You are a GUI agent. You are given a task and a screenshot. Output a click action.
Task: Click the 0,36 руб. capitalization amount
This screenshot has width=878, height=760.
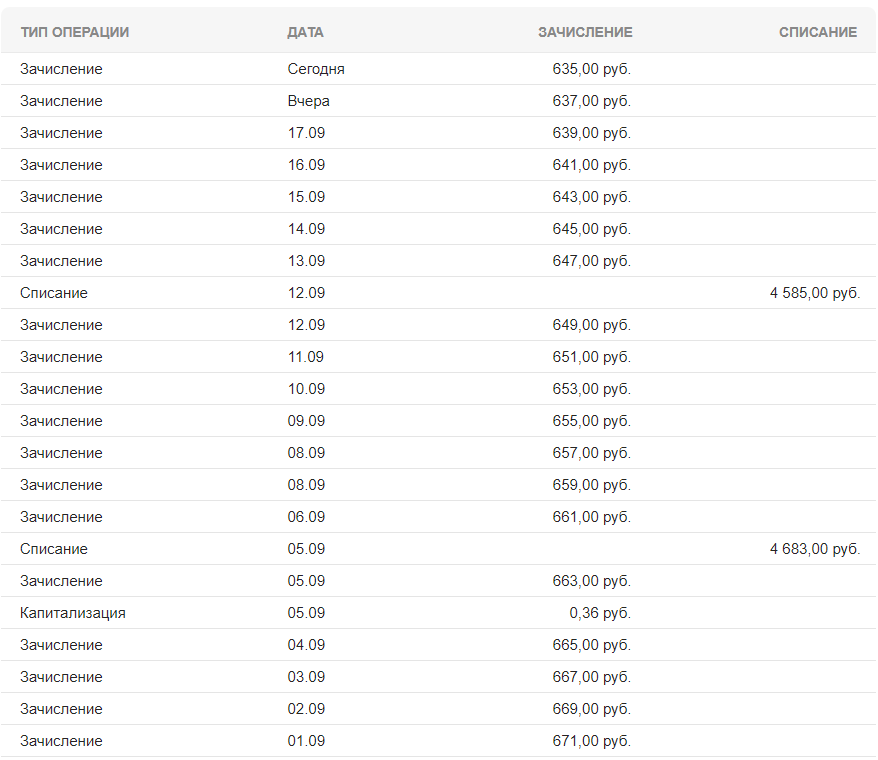(600, 613)
